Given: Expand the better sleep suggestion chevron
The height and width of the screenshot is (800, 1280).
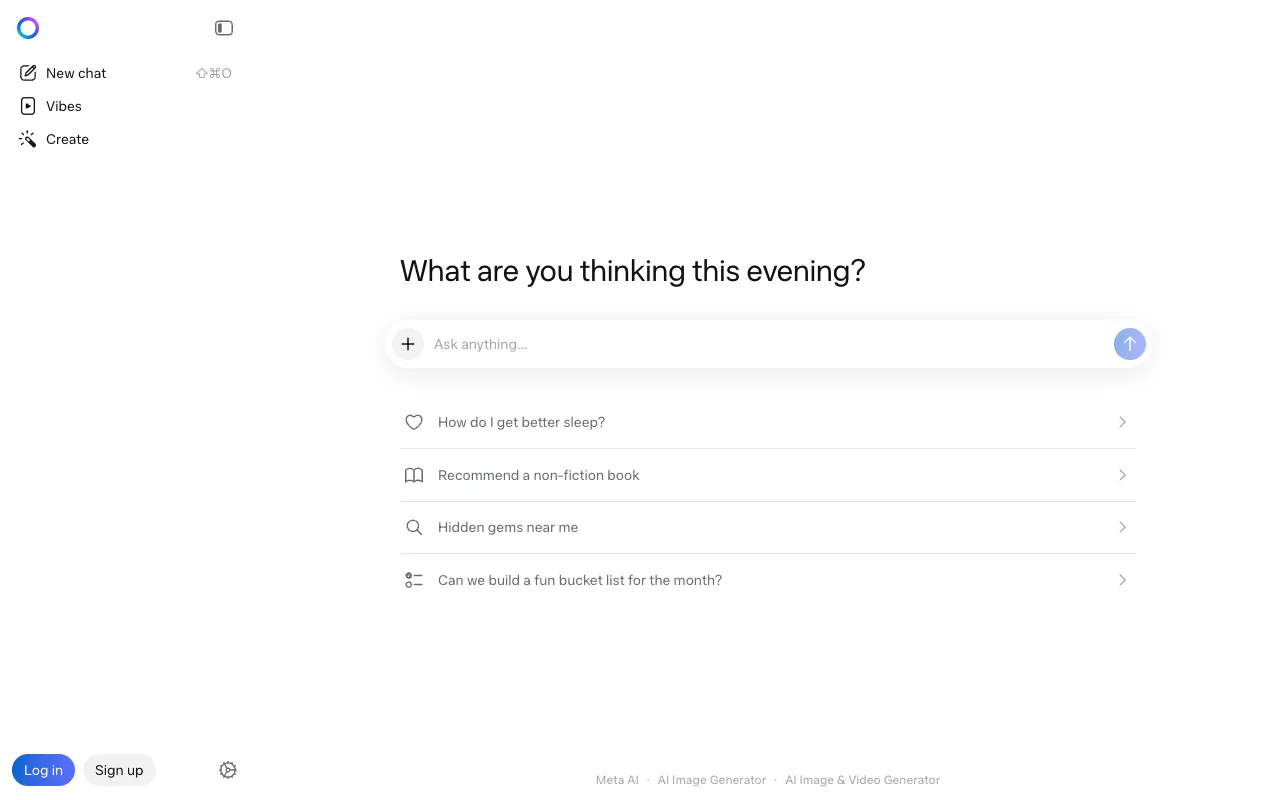Looking at the screenshot, I should coord(1122,422).
